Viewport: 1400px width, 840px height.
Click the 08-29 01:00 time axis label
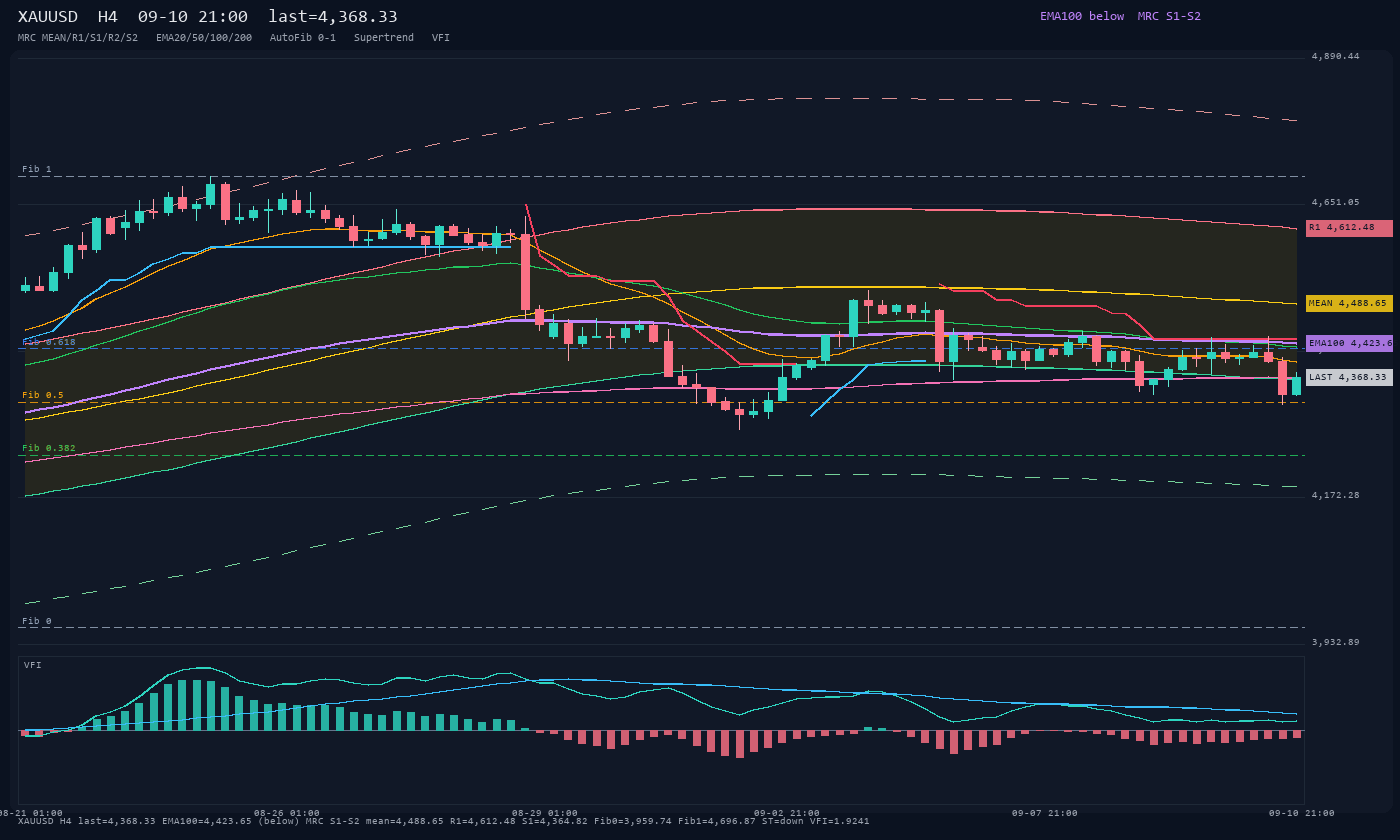(545, 813)
